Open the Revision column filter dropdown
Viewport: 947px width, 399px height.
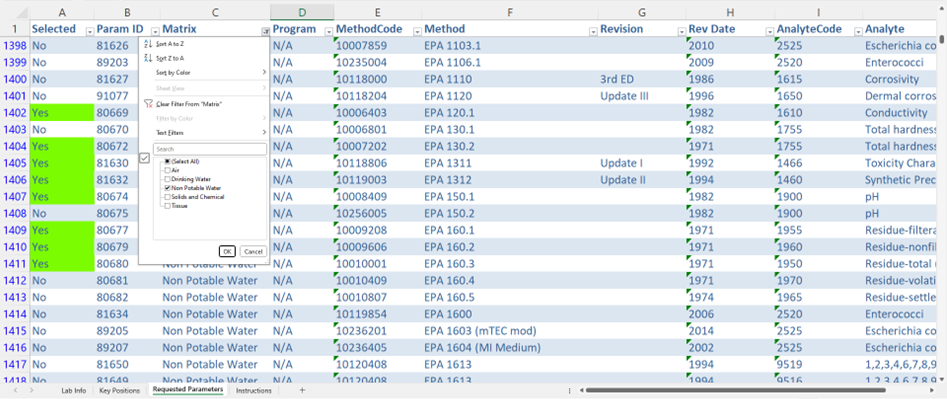pos(681,31)
